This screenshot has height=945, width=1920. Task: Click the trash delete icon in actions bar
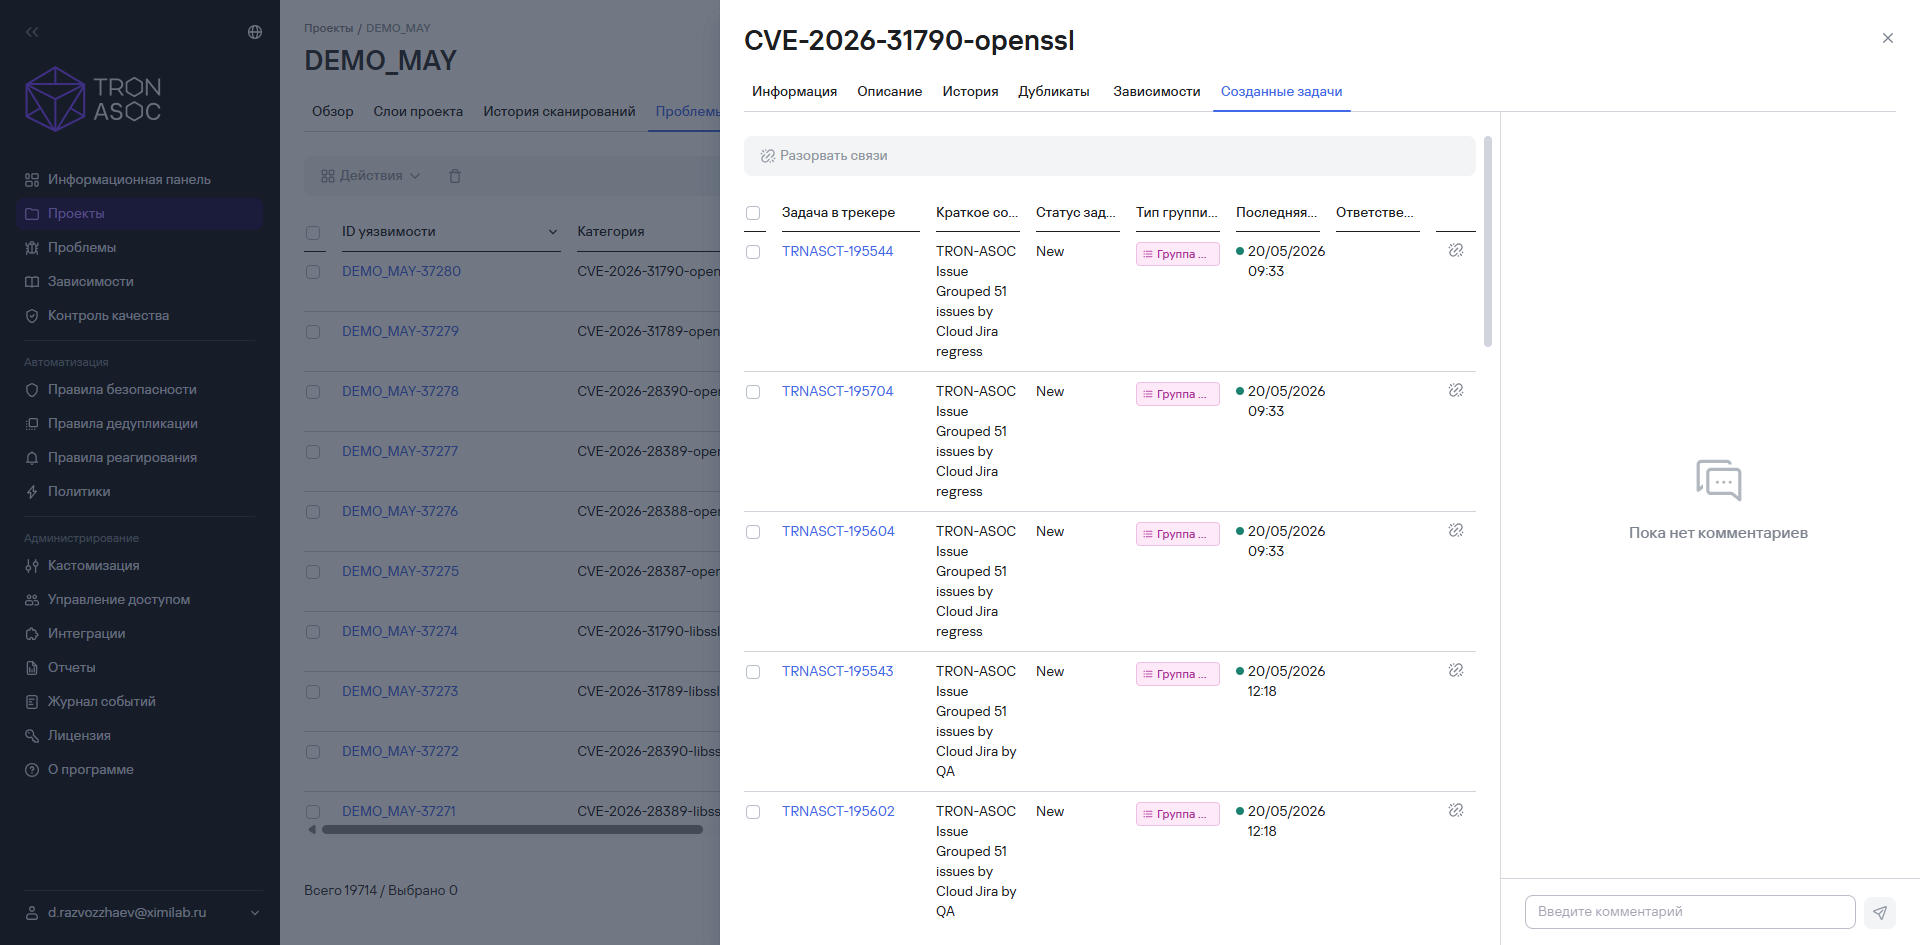point(455,176)
